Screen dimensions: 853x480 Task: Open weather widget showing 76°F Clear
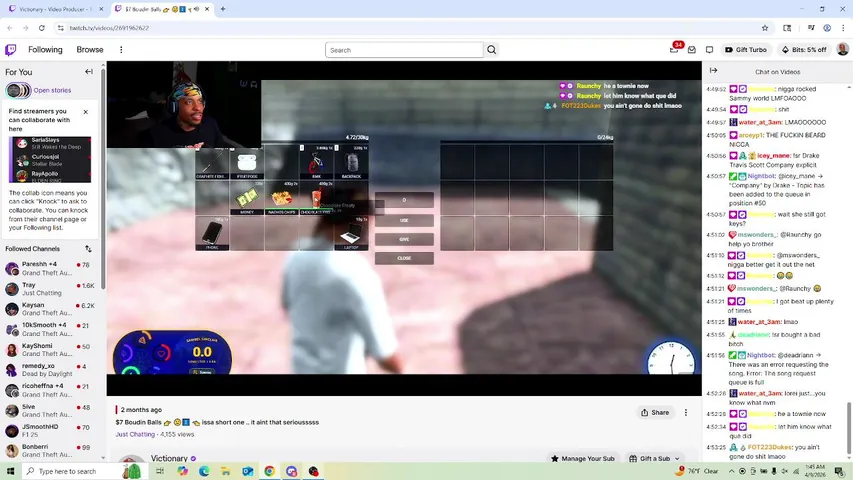point(699,471)
